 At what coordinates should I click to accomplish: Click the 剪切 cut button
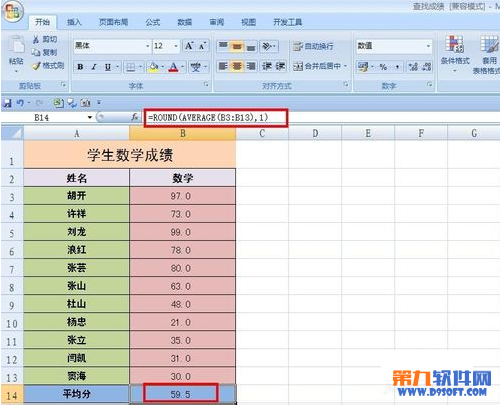click(x=45, y=39)
